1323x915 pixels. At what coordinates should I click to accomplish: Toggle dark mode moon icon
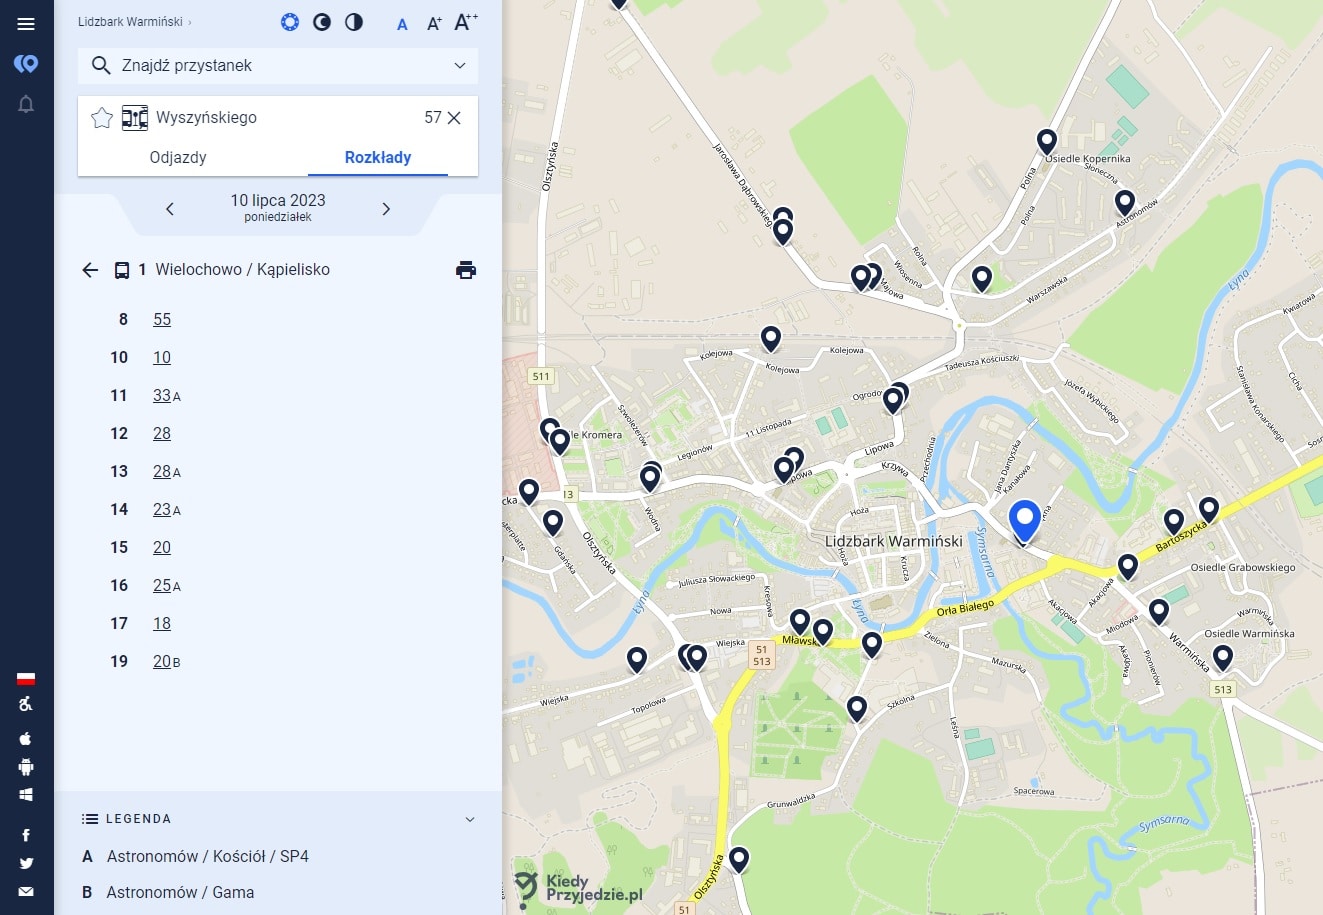coord(322,22)
